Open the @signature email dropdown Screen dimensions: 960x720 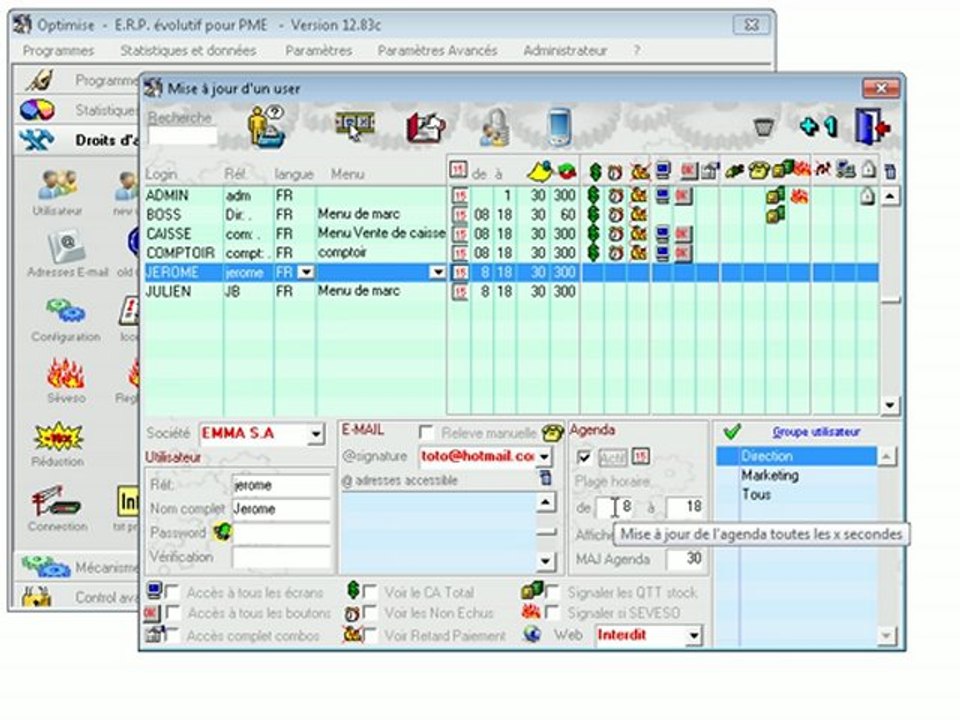tap(544, 457)
